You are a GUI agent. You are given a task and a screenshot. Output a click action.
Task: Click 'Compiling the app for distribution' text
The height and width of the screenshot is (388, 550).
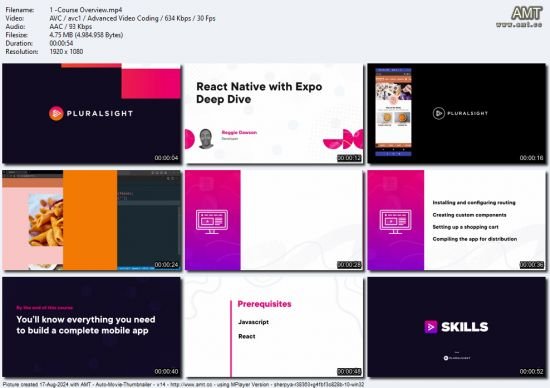click(475, 239)
